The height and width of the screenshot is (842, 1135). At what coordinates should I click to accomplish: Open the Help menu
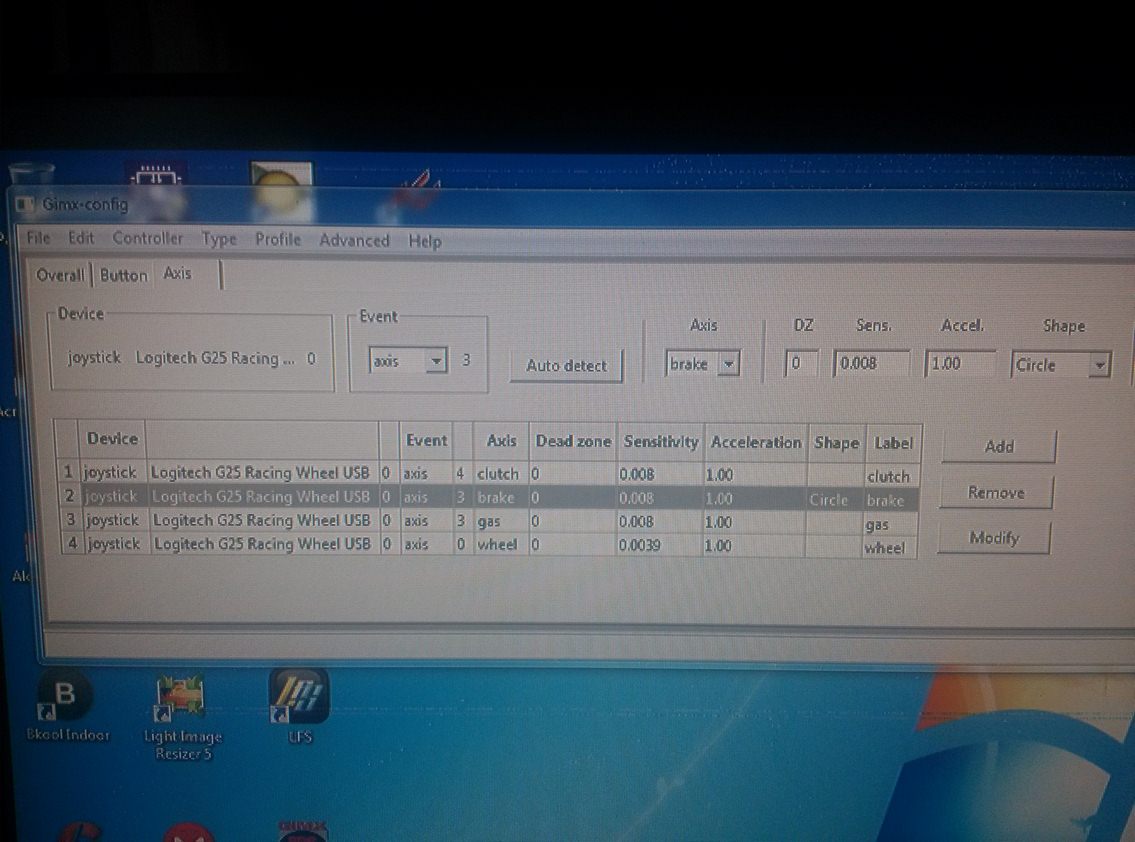425,241
